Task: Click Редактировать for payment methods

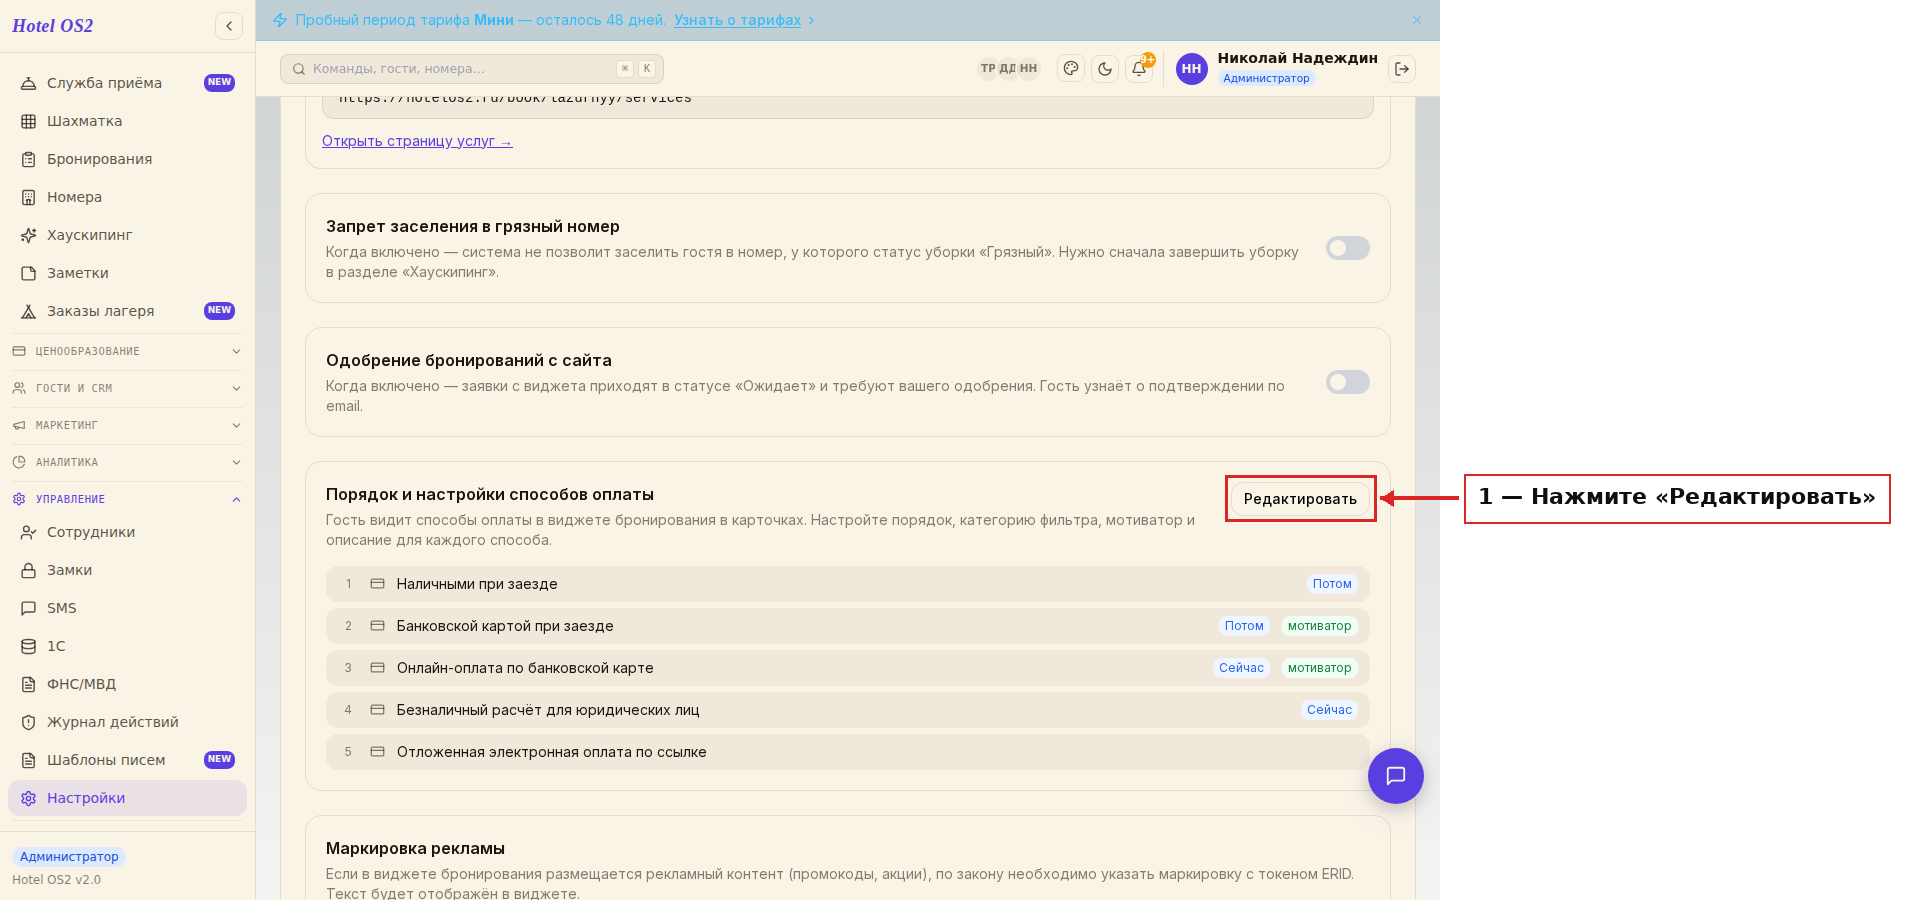Action: click(1300, 499)
